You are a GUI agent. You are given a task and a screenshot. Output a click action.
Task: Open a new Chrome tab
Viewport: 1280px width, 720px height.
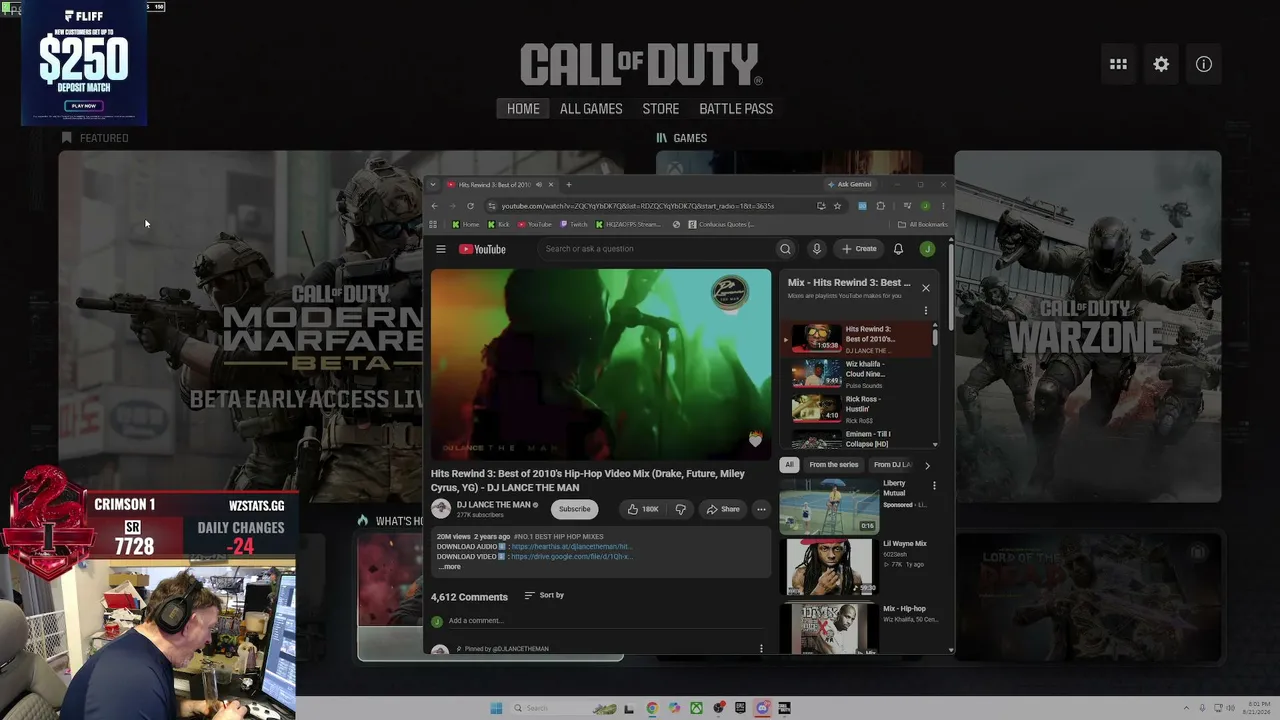568,185
